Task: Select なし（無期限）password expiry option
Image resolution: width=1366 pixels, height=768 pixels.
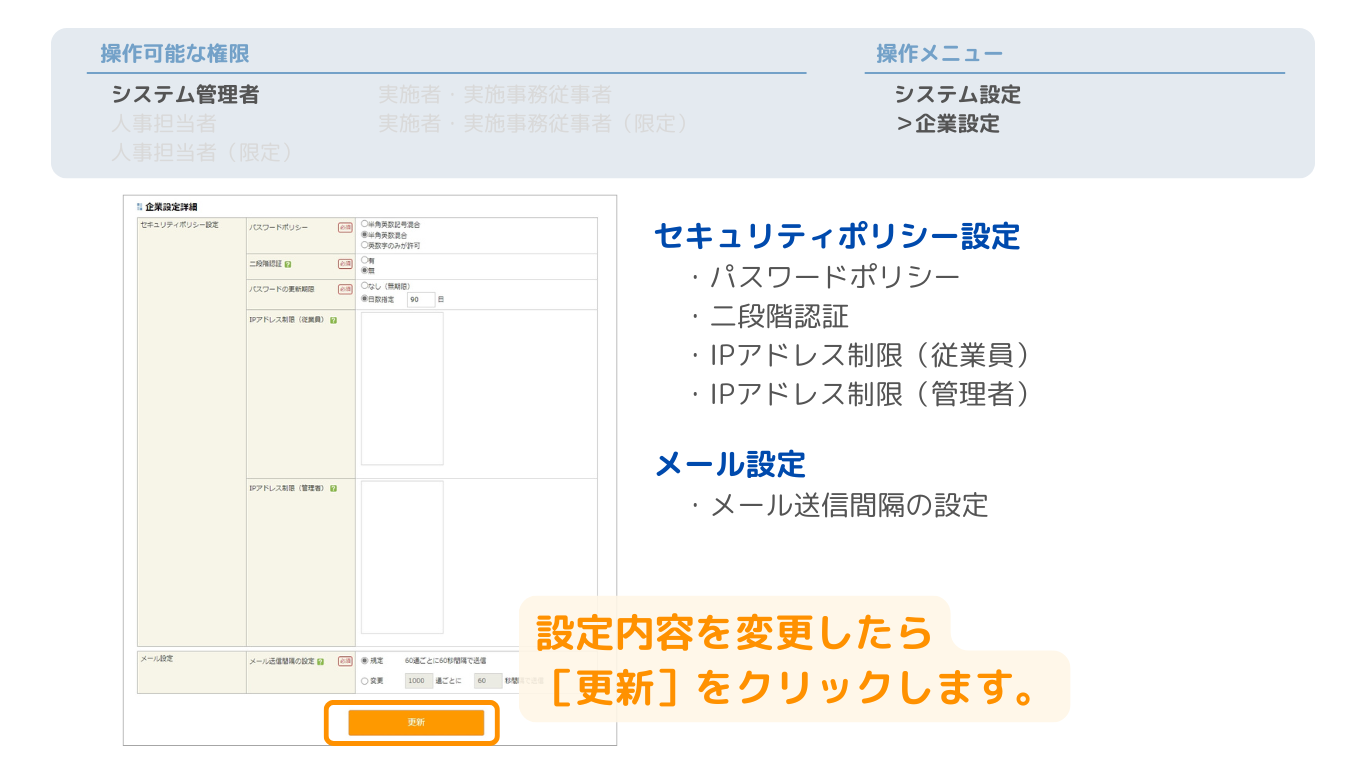Action: (365, 286)
